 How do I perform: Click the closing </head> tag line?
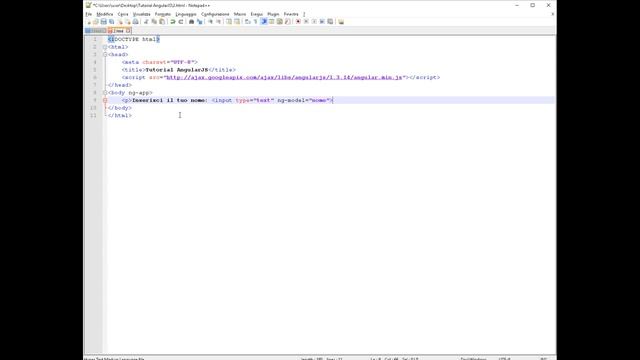point(120,85)
